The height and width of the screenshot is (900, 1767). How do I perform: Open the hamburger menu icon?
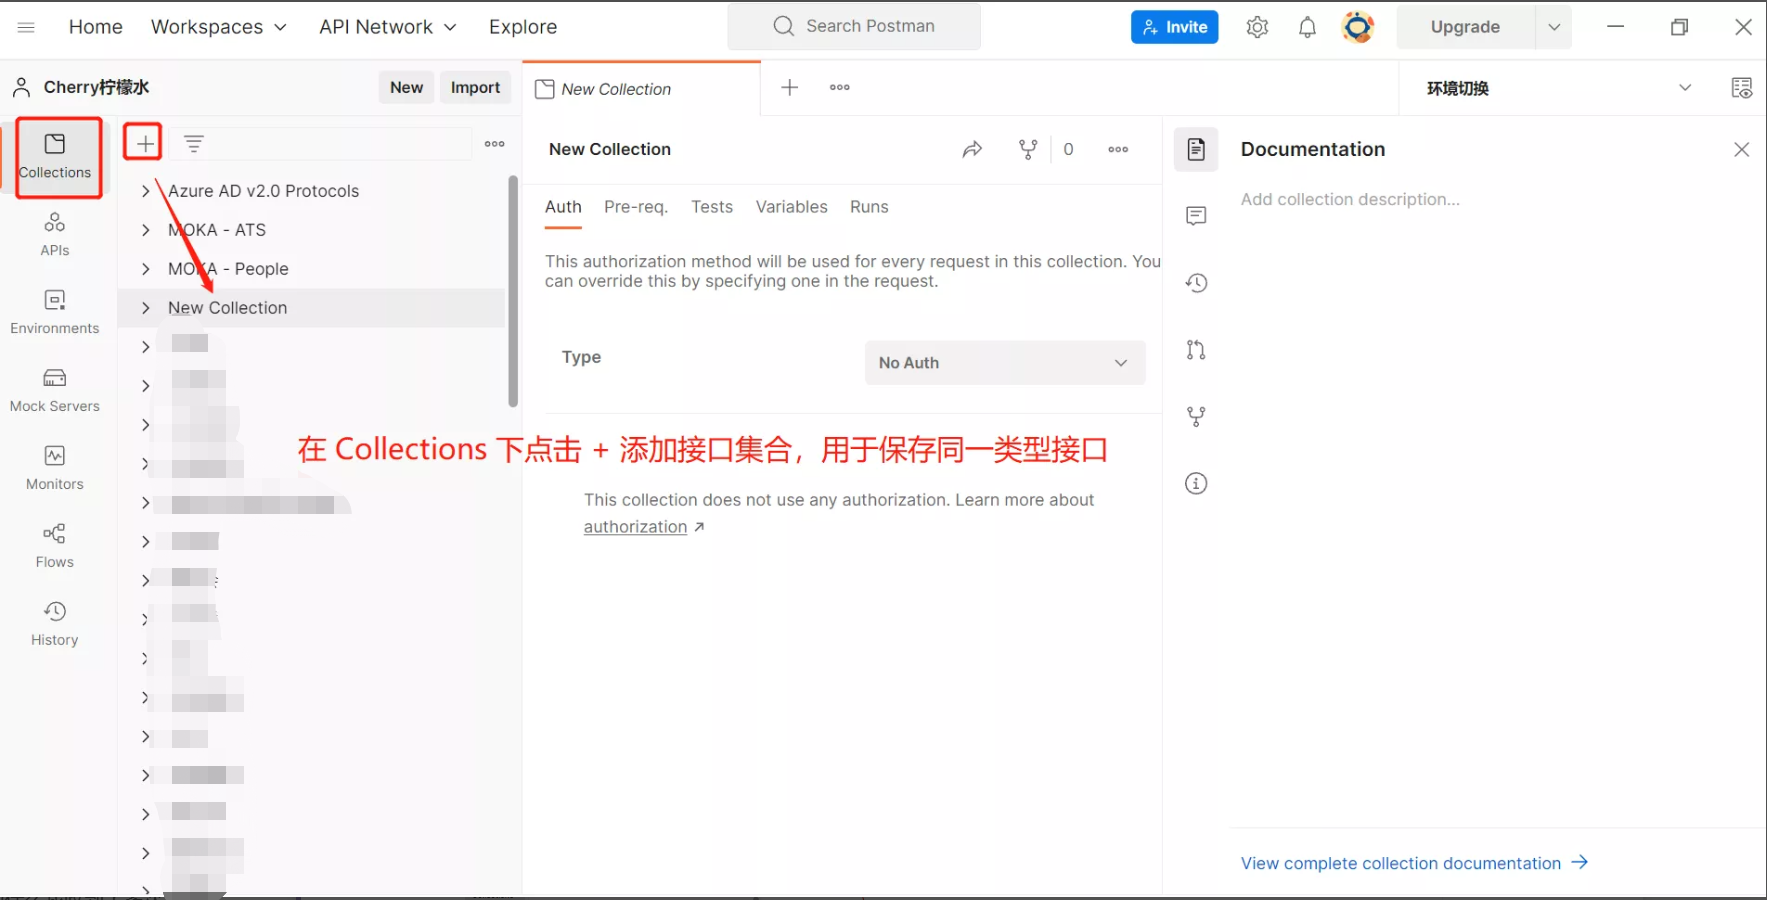point(26,27)
